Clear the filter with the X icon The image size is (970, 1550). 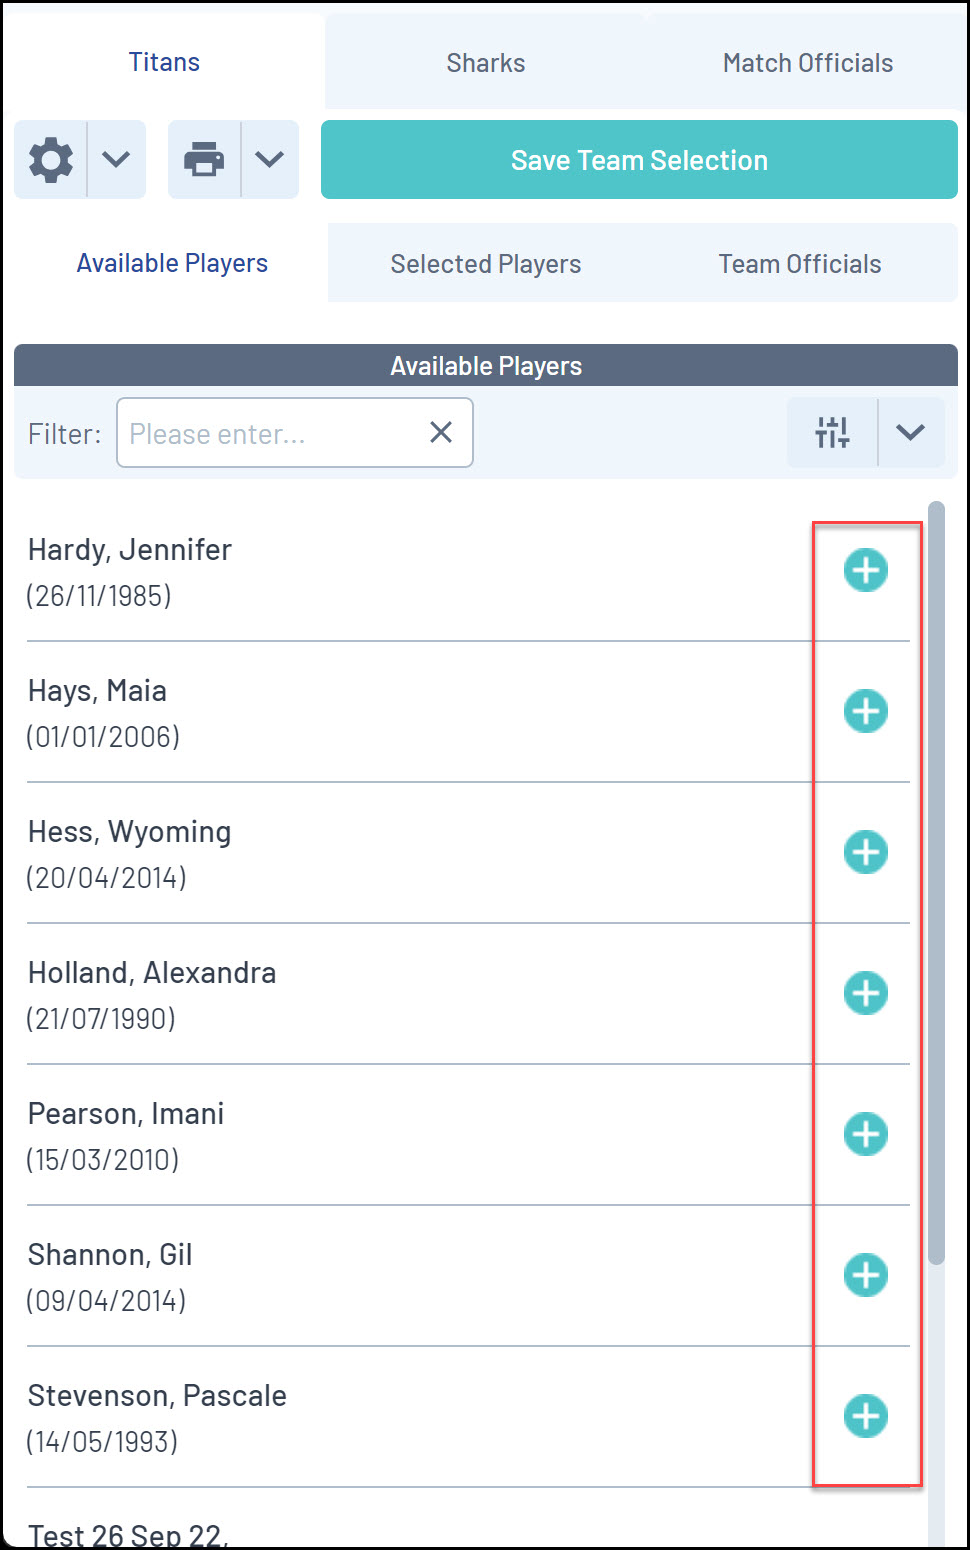[x=441, y=432]
